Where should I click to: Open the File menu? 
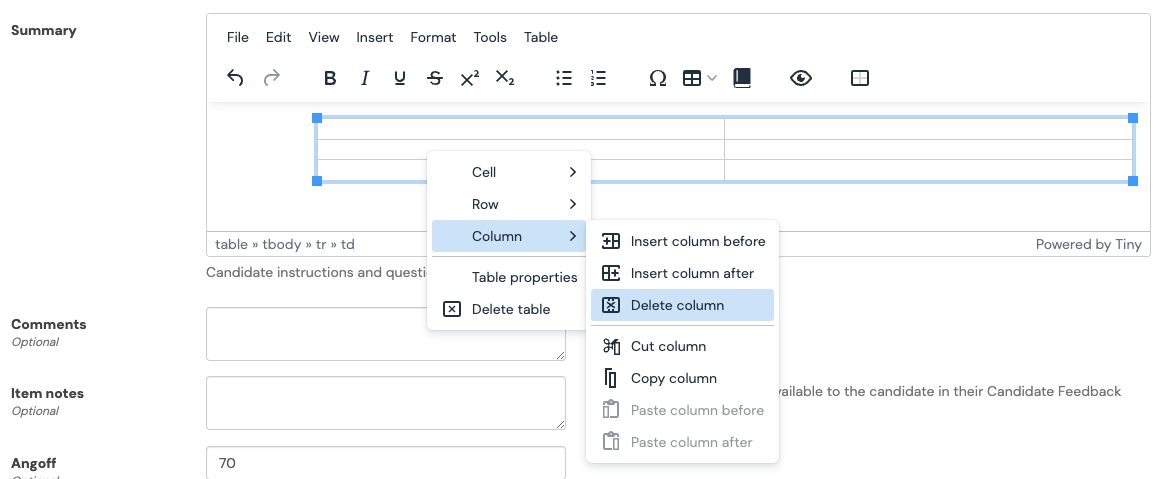(x=238, y=37)
